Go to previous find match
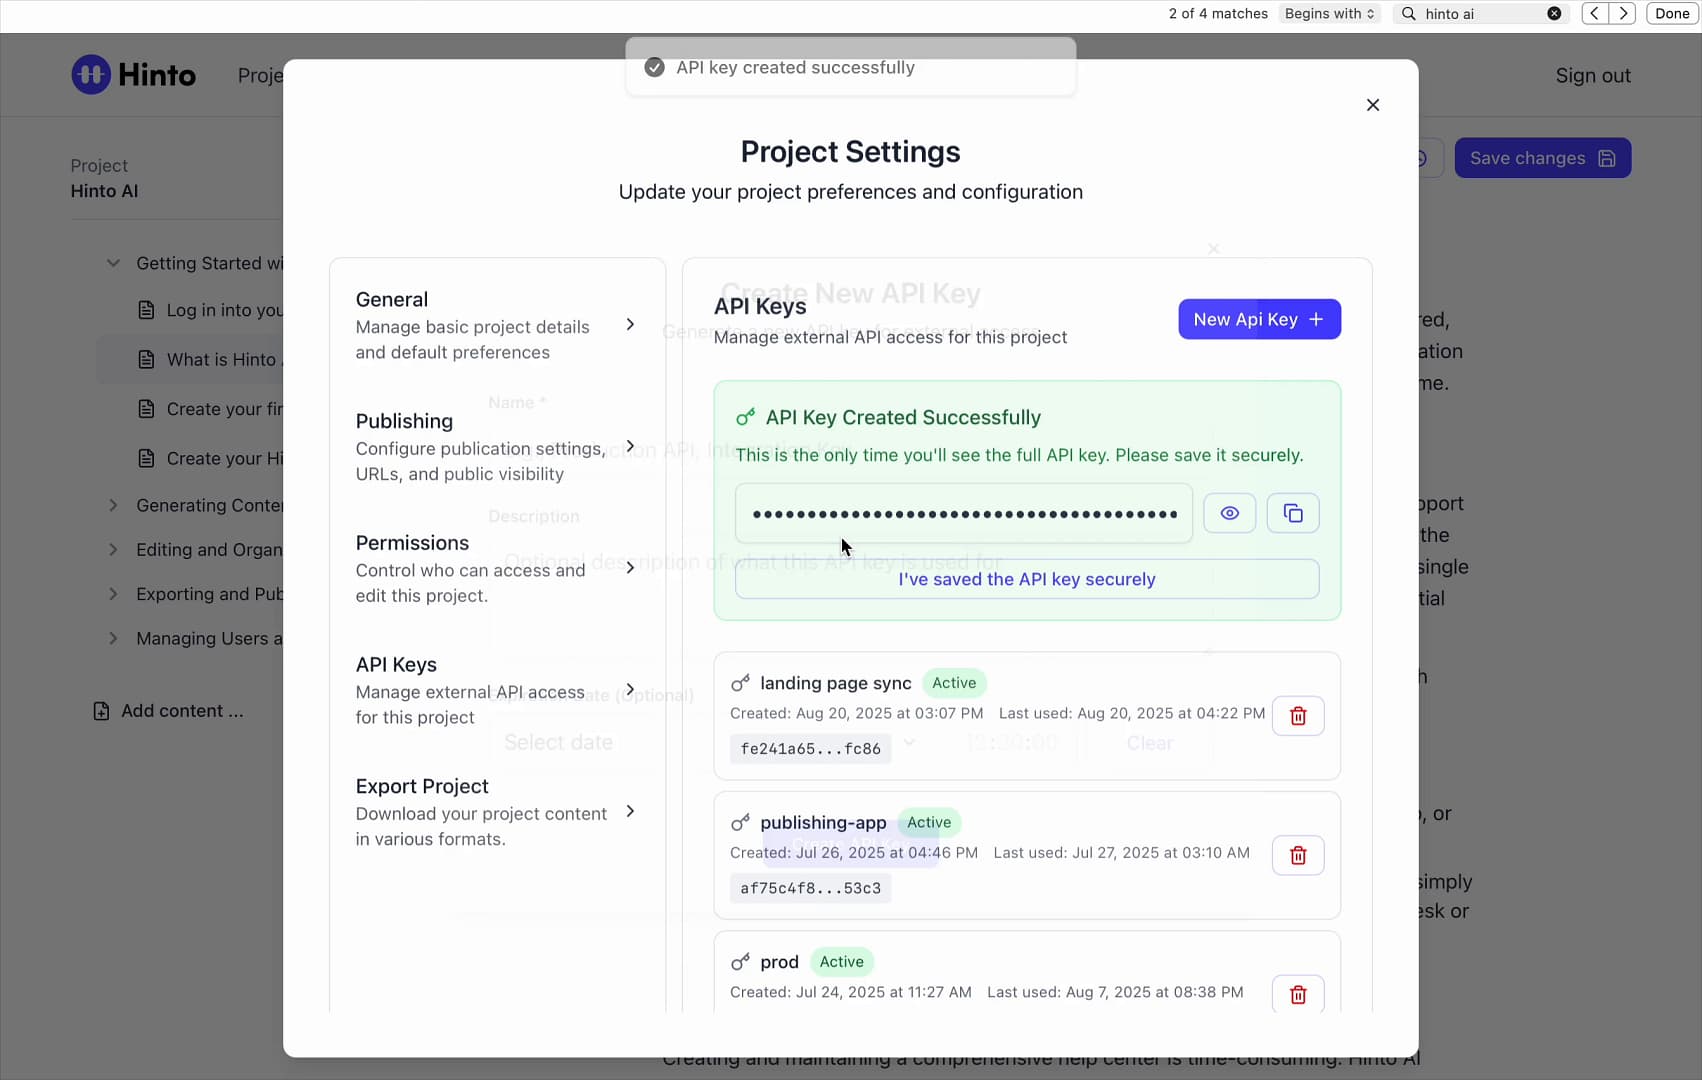1702x1080 pixels. [x=1595, y=13]
